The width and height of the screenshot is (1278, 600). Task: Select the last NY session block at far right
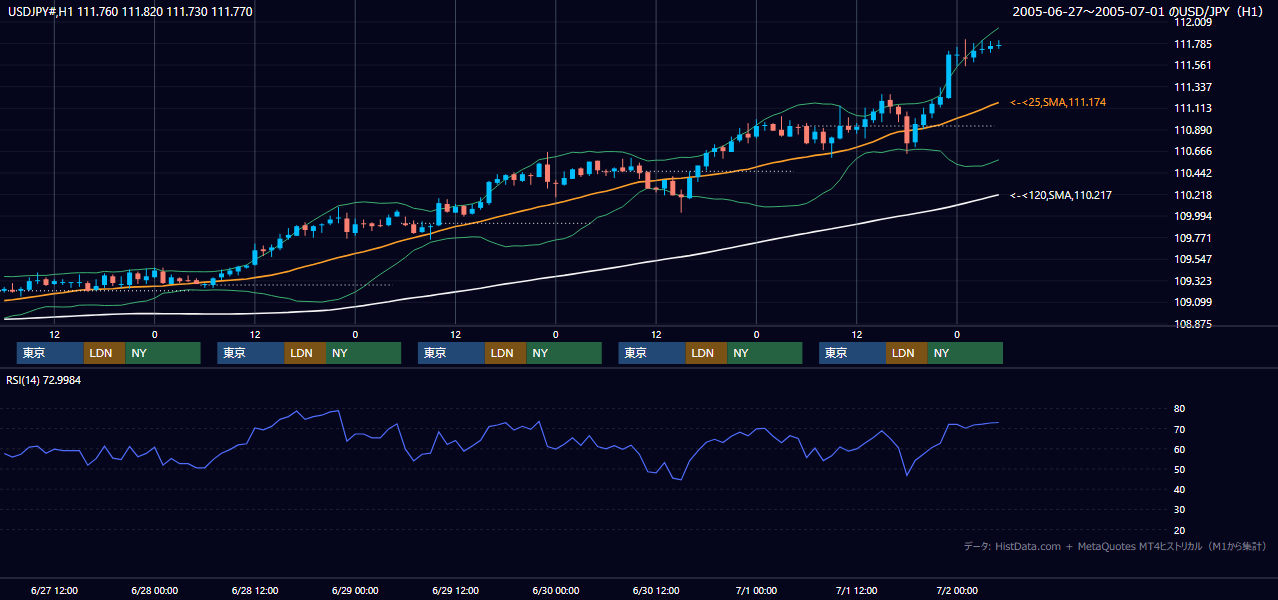coord(965,353)
